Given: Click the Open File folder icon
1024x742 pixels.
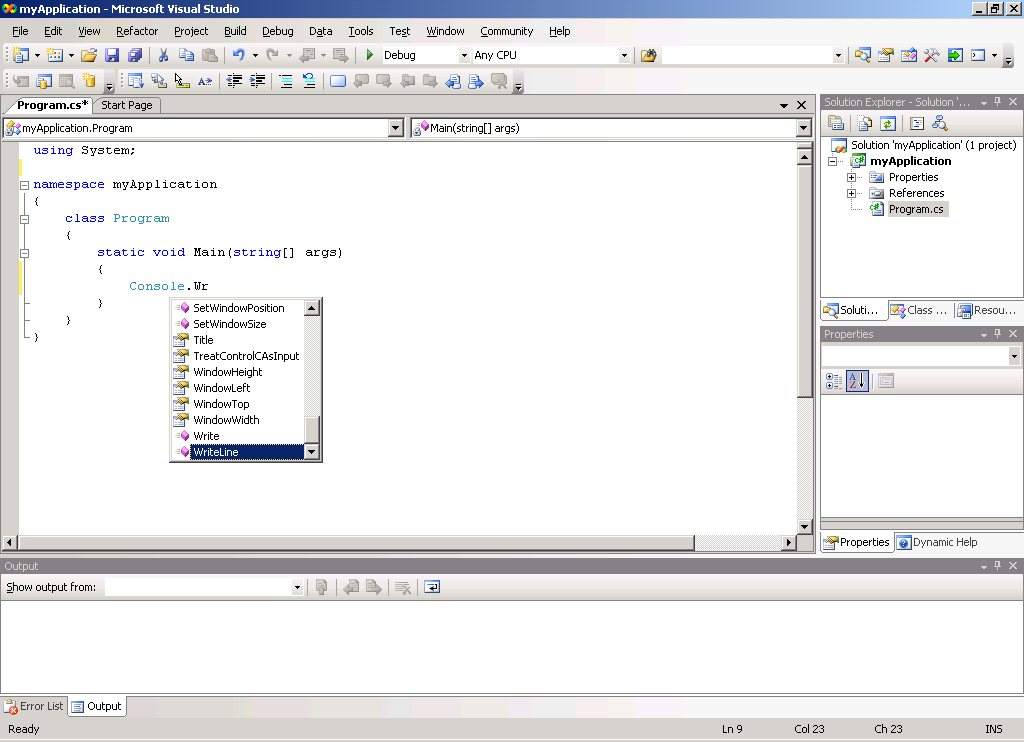Looking at the screenshot, I should (89, 56).
